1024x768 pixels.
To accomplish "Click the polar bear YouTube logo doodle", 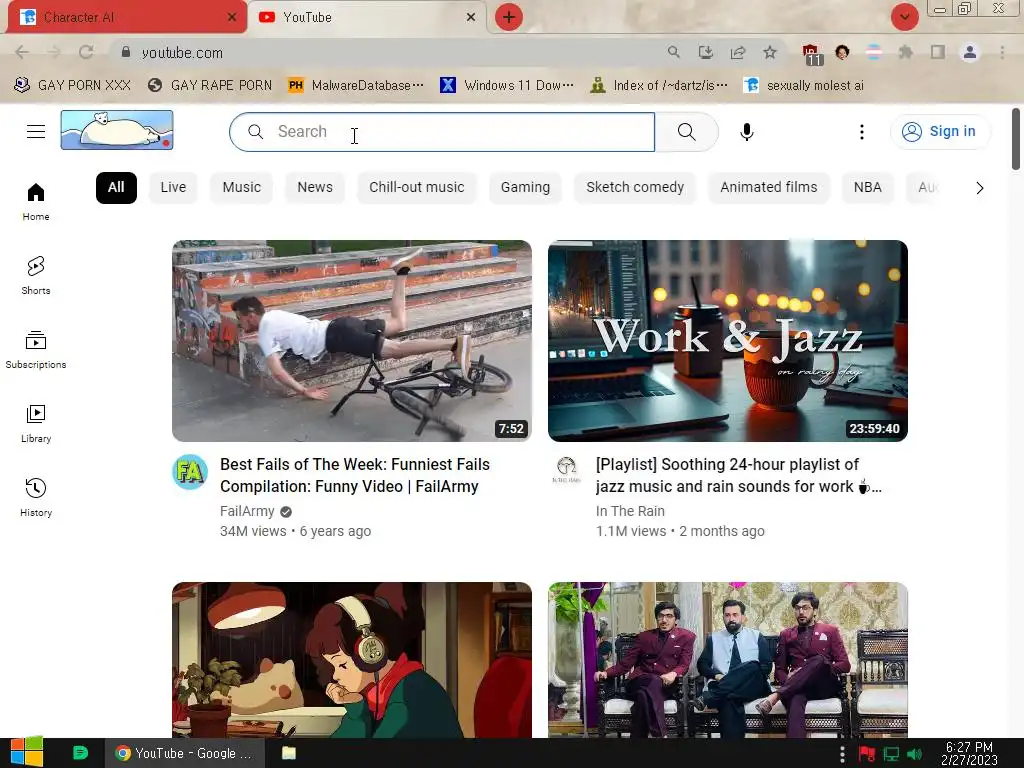I will pos(117,130).
